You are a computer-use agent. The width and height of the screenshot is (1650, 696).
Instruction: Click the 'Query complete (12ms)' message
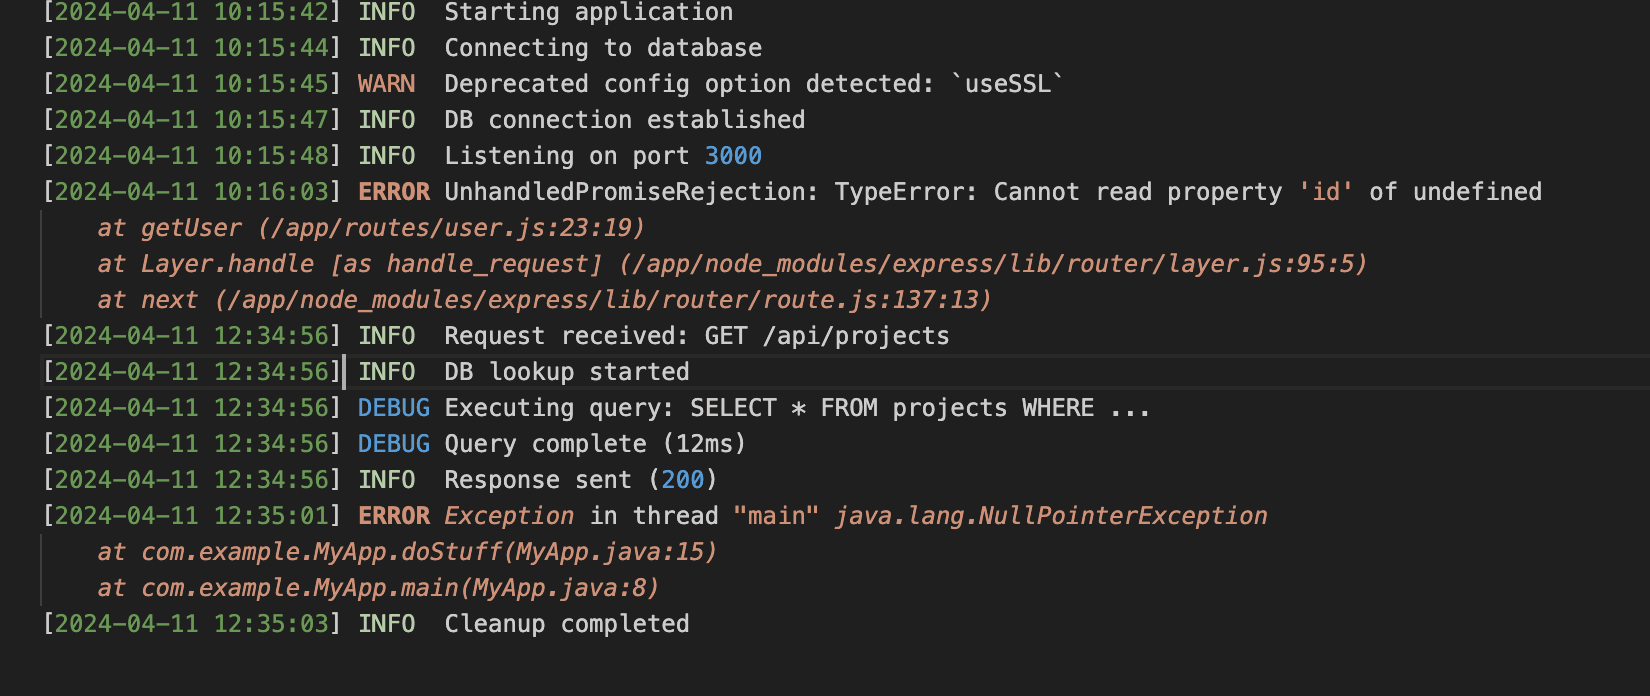595,444
